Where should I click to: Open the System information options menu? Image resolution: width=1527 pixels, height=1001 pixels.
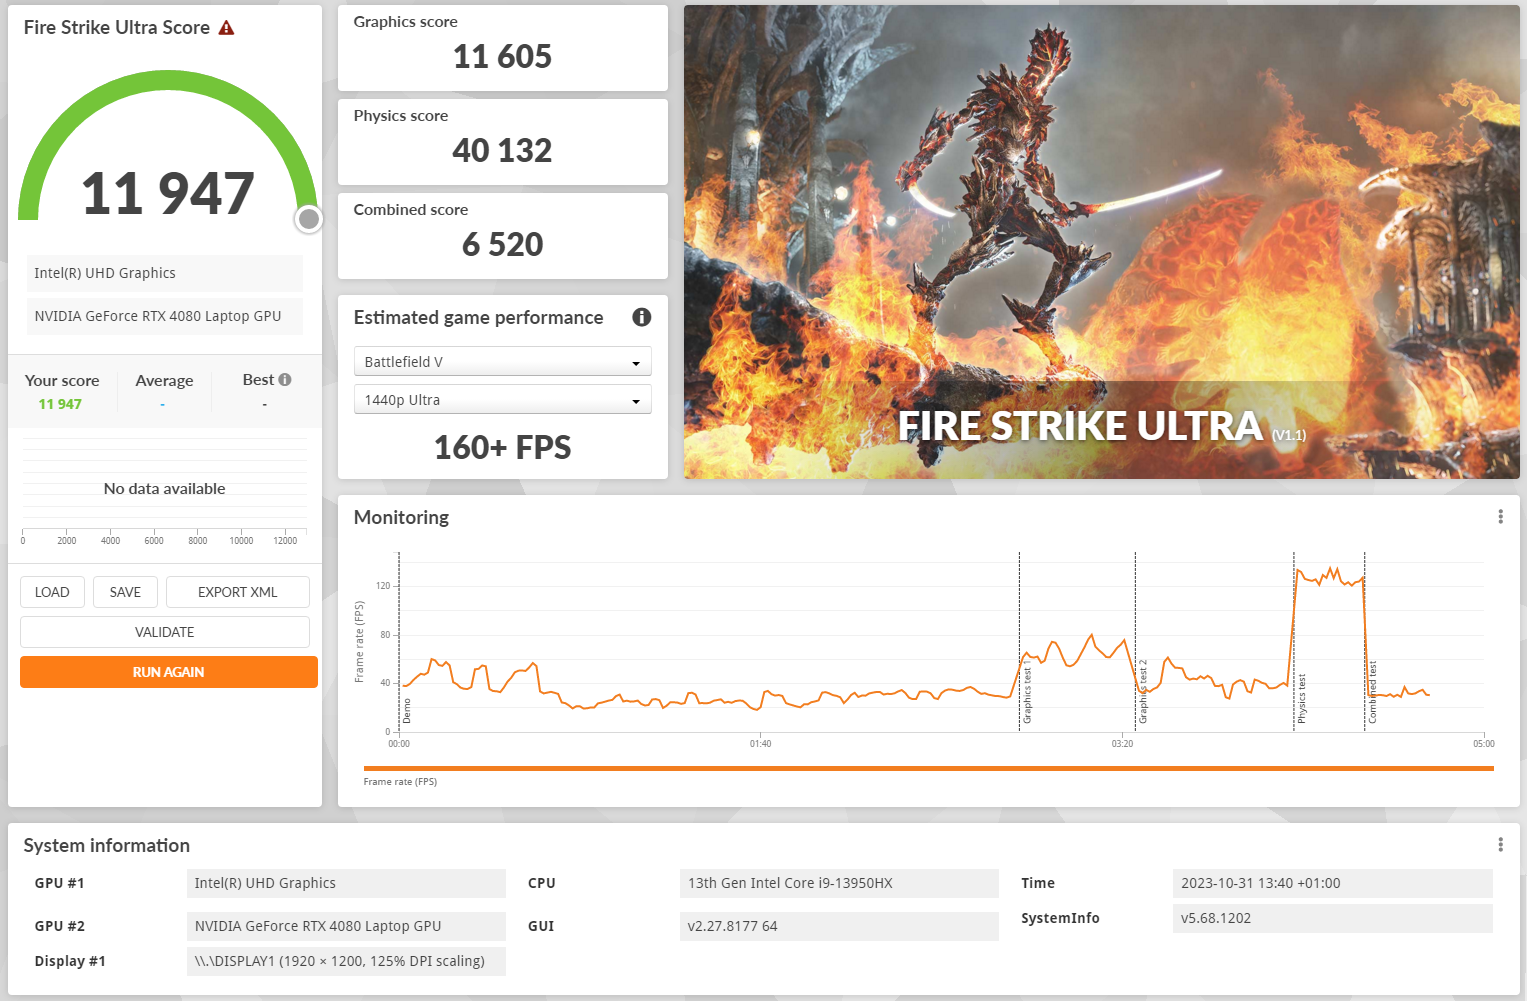1500,844
